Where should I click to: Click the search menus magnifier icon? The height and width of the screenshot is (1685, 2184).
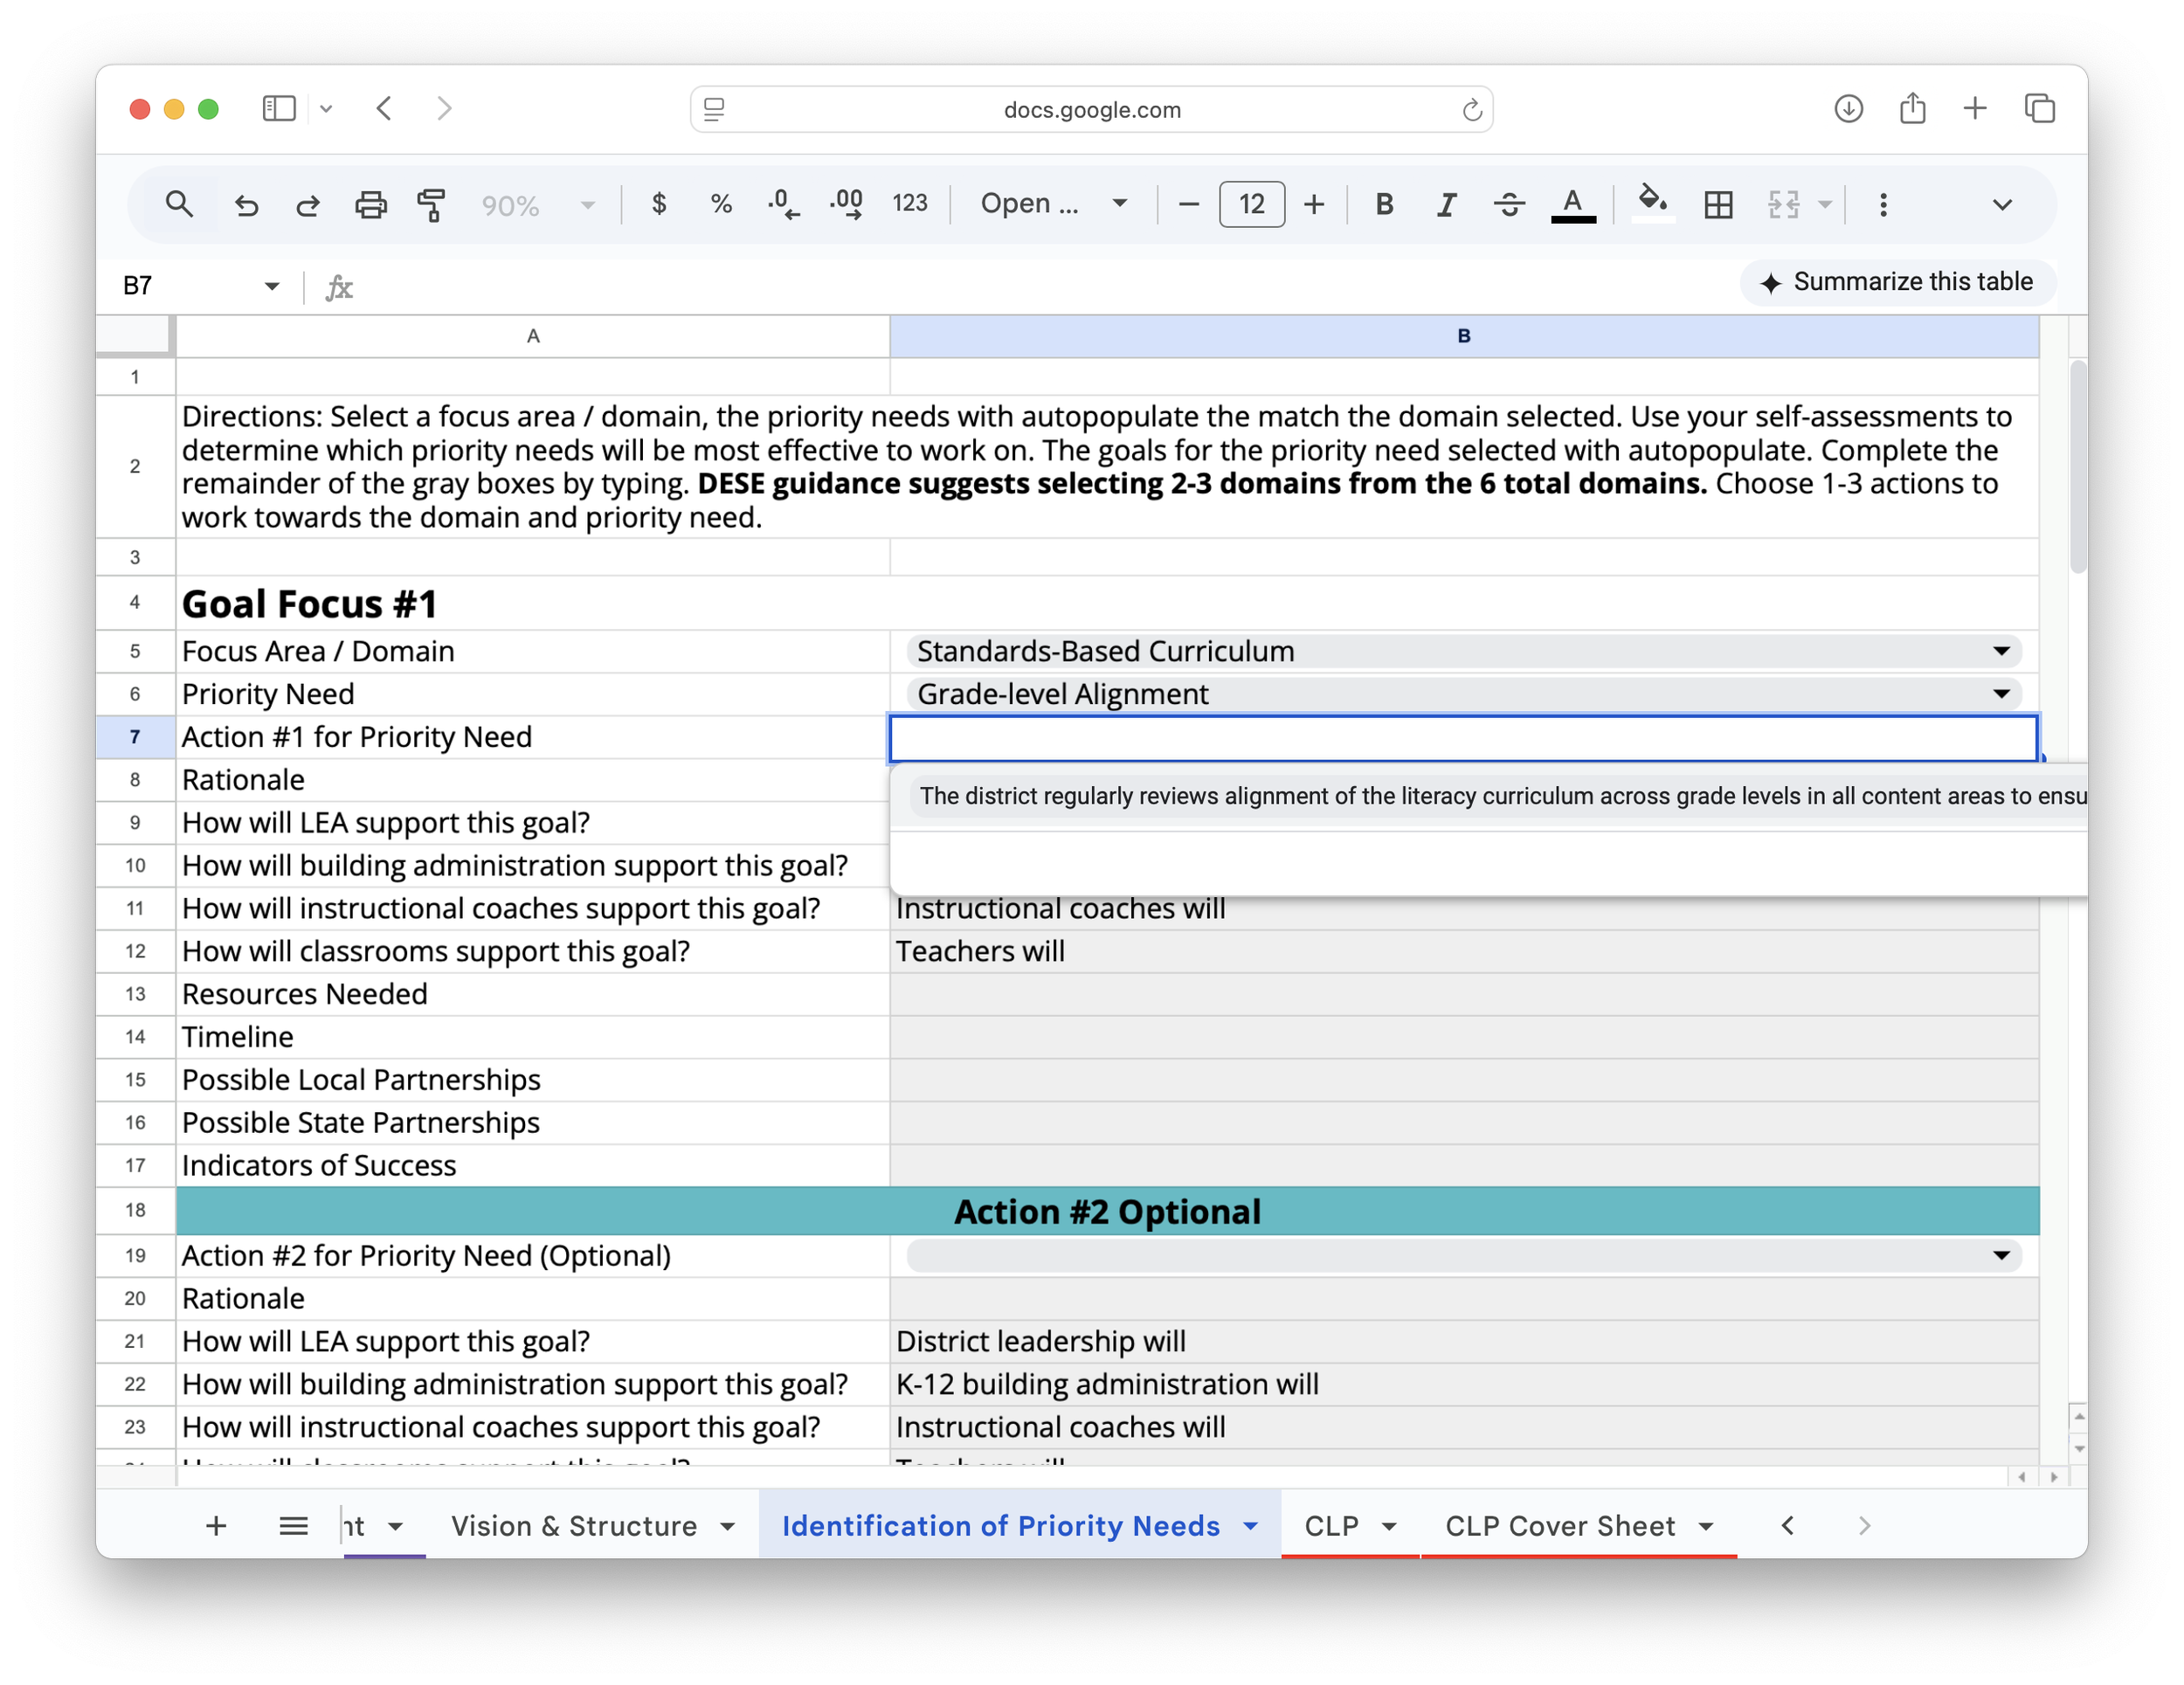coord(179,205)
